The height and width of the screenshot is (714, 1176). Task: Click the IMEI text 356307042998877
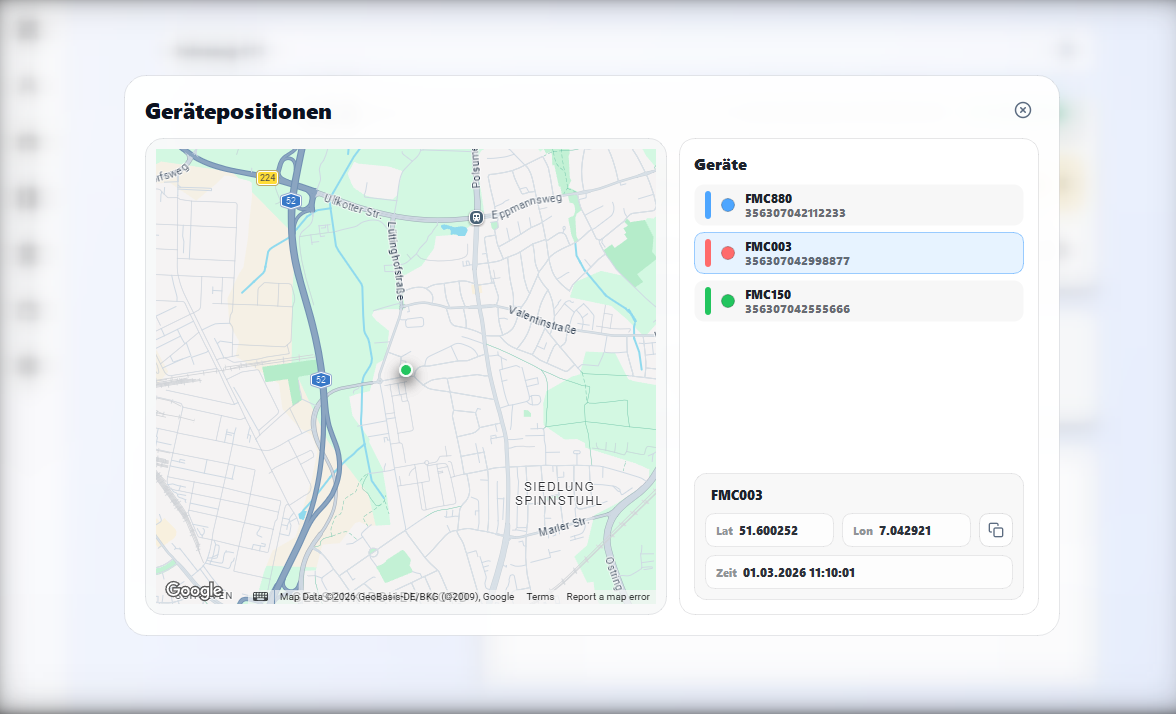coord(797,261)
